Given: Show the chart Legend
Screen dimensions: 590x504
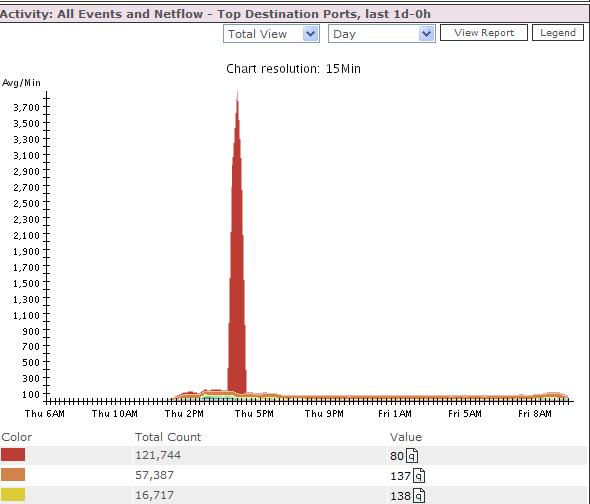Looking at the screenshot, I should click(558, 33).
